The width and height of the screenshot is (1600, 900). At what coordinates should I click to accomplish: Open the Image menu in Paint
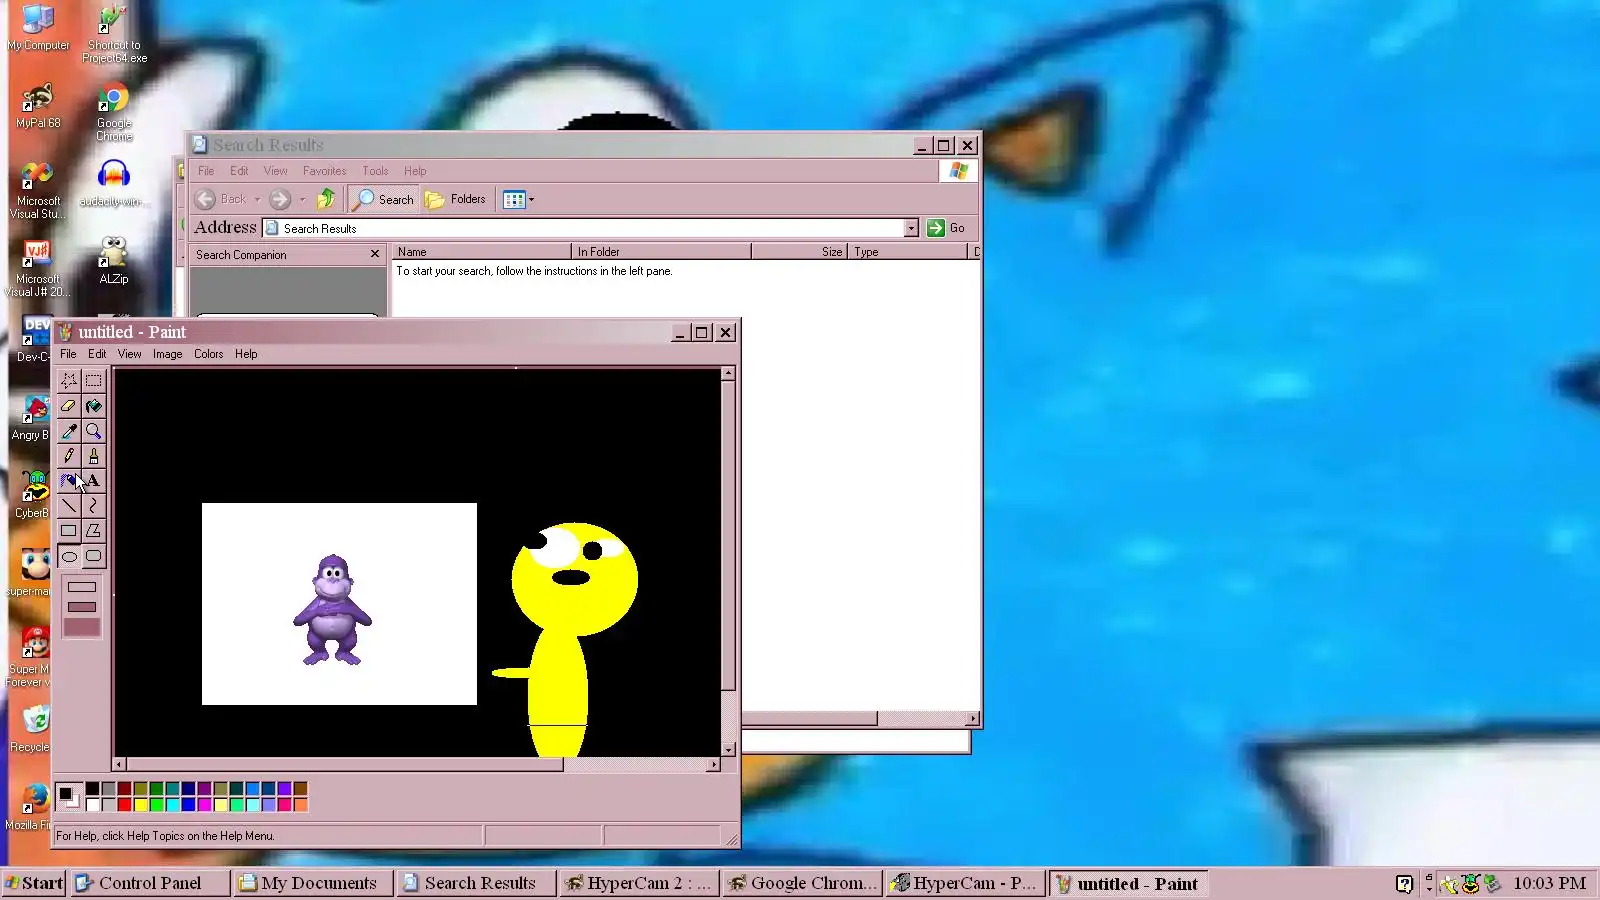[167, 354]
